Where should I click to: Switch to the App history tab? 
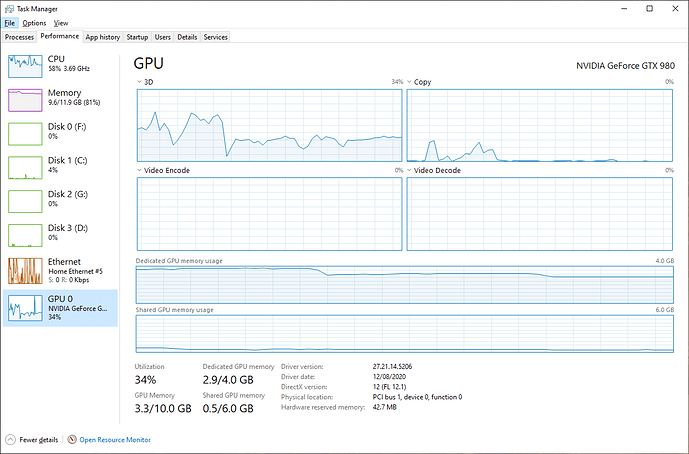[103, 37]
